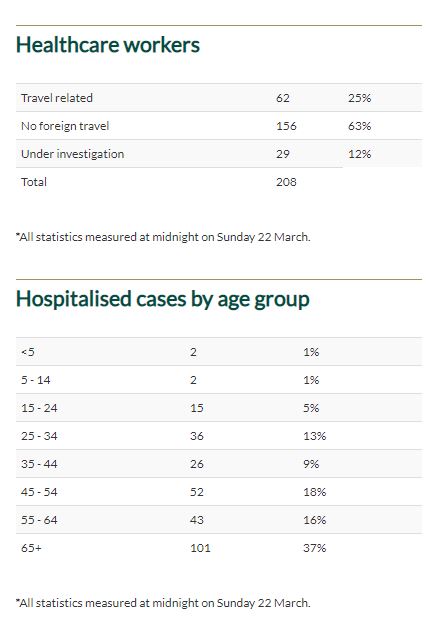
Task: Select the 25% travel related percentage
Action: (360, 98)
